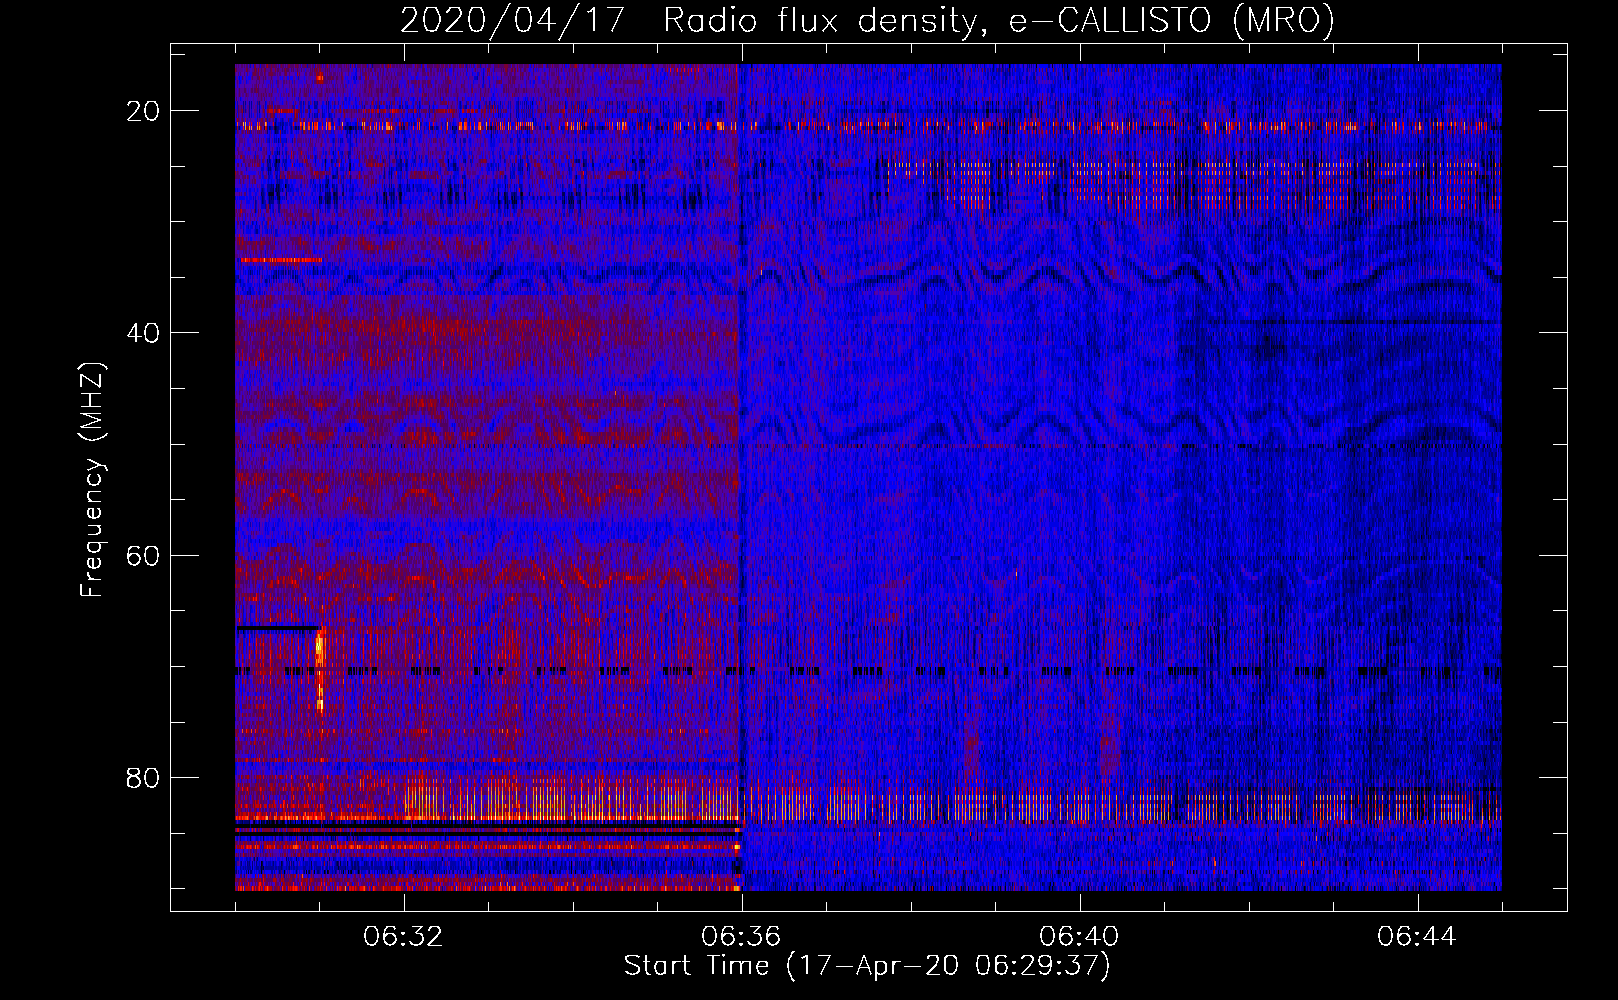Click the 'Frequency (MHZ)' axis label

coord(91,480)
